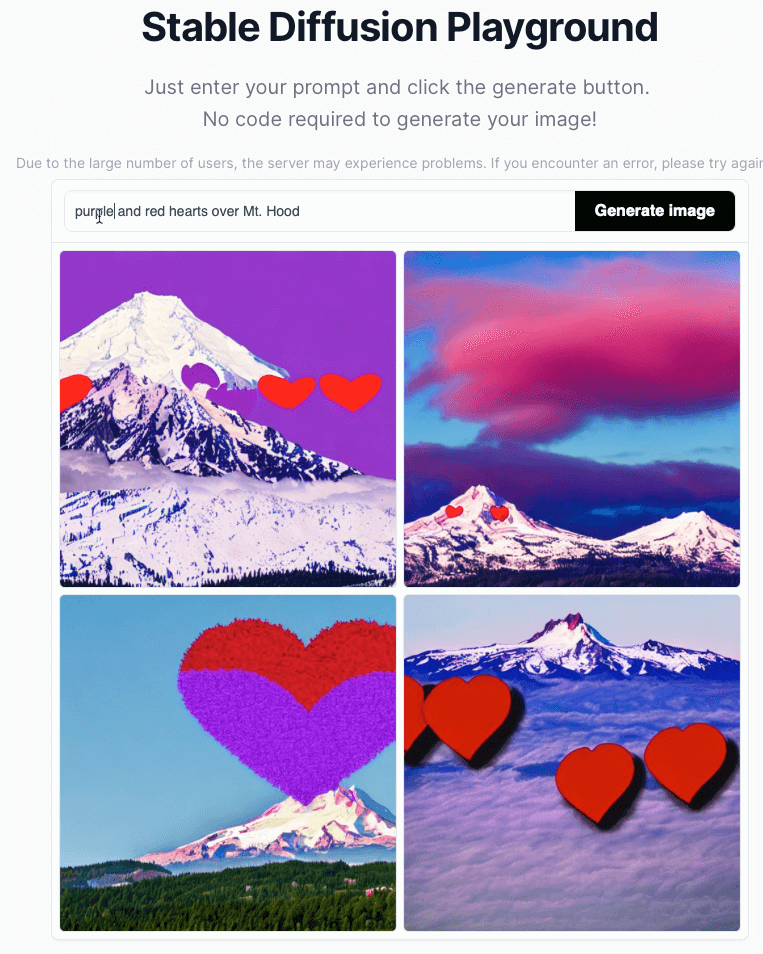Click the Generate image button
This screenshot has width=763, height=954.
coord(655,211)
